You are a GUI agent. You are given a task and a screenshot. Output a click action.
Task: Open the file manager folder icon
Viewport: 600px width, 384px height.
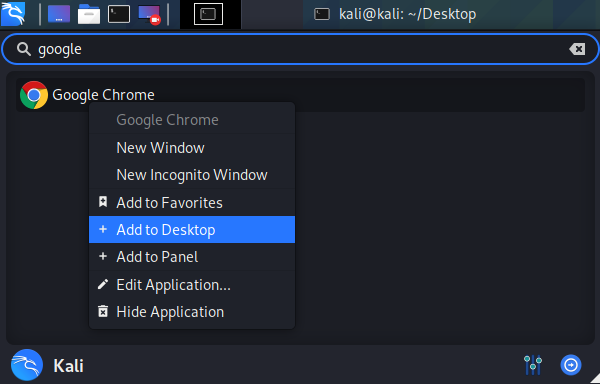point(89,14)
